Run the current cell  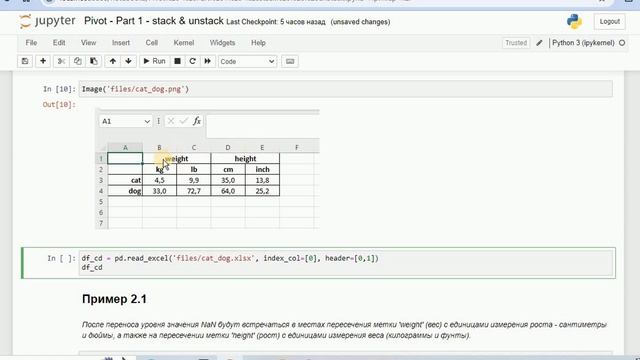point(154,61)
